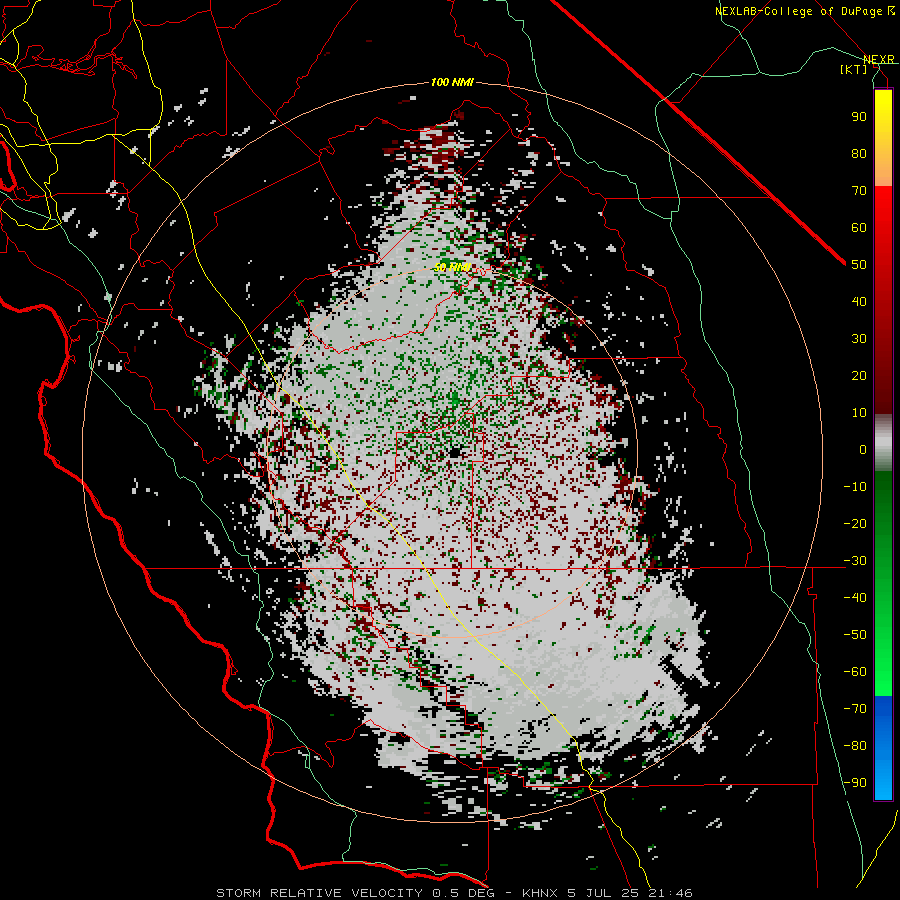This screenshot has width=900, height=900.
Task: Click the black radar site marker at center
Action: [455, 452]
